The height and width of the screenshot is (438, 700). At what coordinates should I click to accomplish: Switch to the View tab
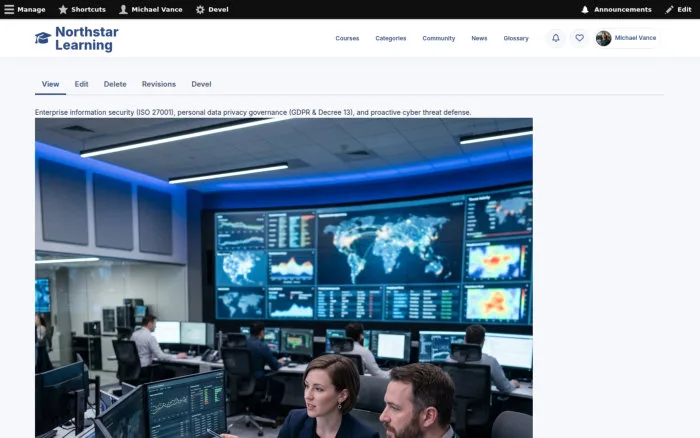pyautogui.click(x=50, y=84)
